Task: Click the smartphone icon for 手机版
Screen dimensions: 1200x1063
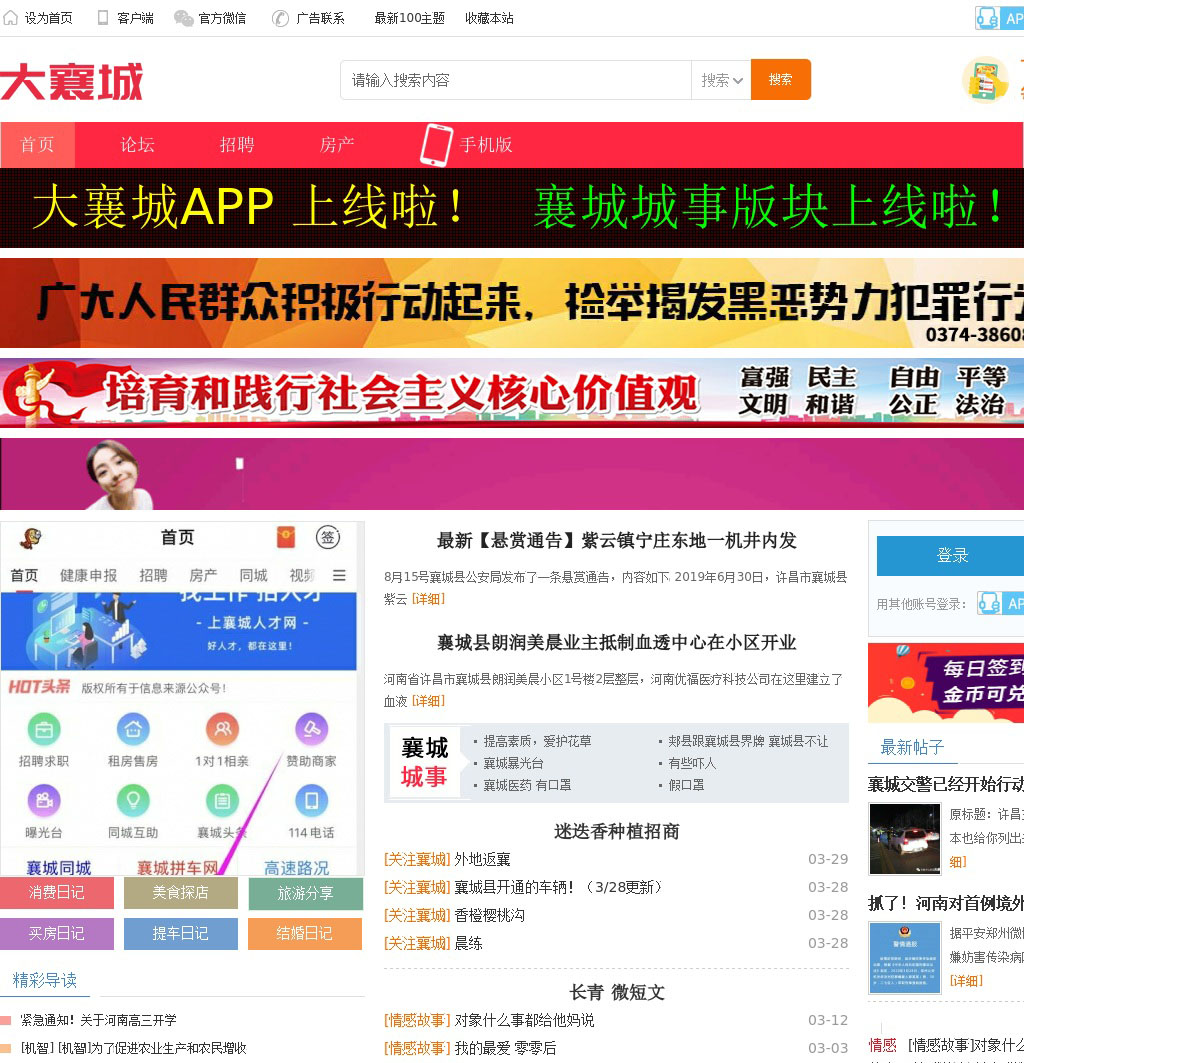Action: (x=436, y=145)
